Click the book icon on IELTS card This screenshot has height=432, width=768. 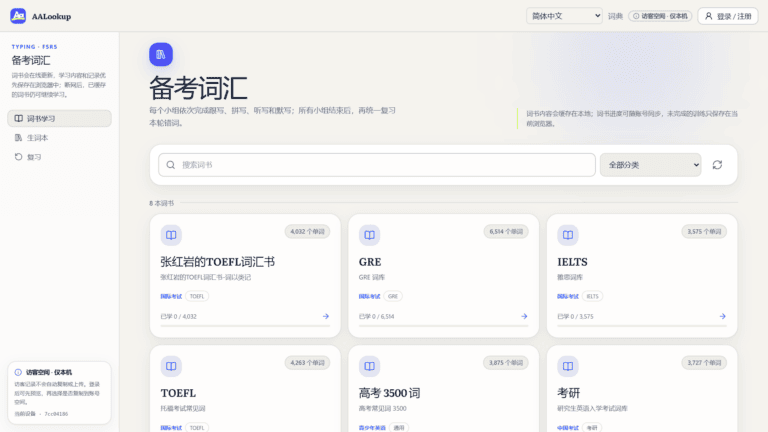[x=568, y=235]
